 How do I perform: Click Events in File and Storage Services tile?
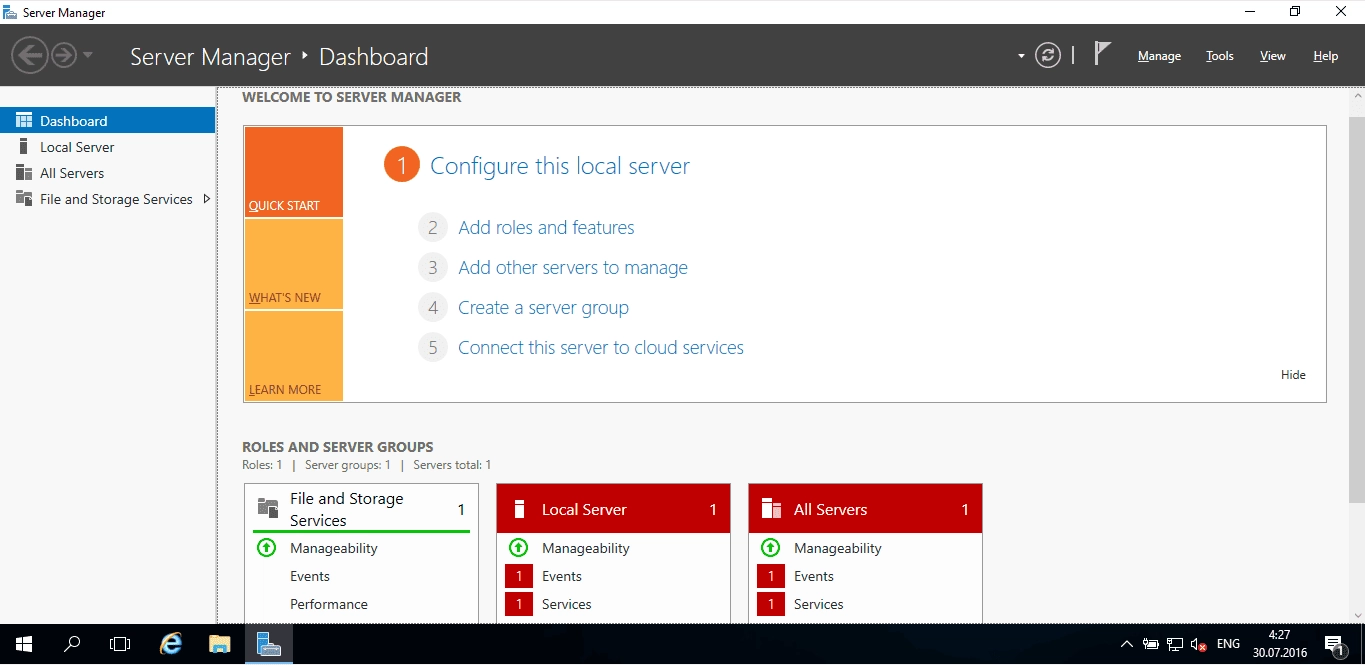click(310, 576)
